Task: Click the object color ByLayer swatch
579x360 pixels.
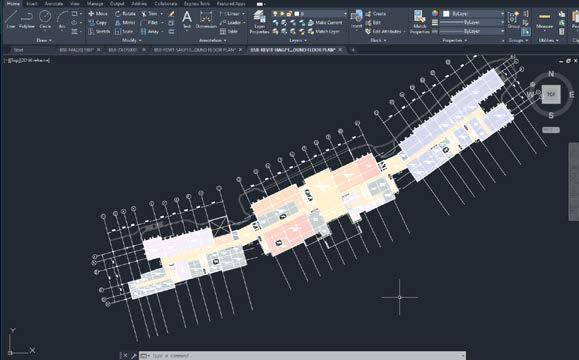Action: (x=446, y=14)
